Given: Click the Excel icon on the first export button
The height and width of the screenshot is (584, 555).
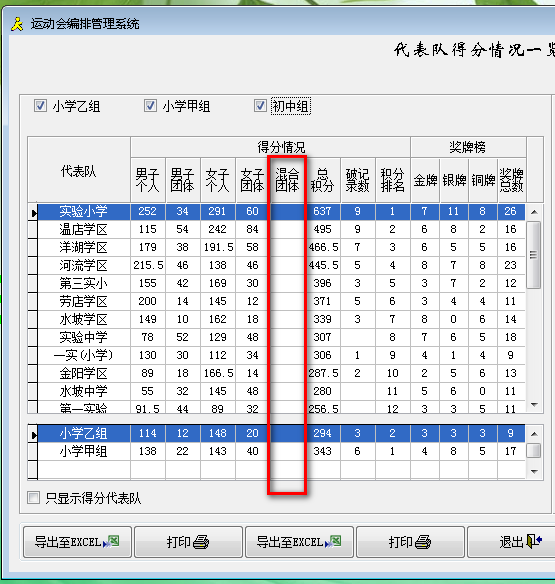Looking at the screenshot, I should 111,542.
